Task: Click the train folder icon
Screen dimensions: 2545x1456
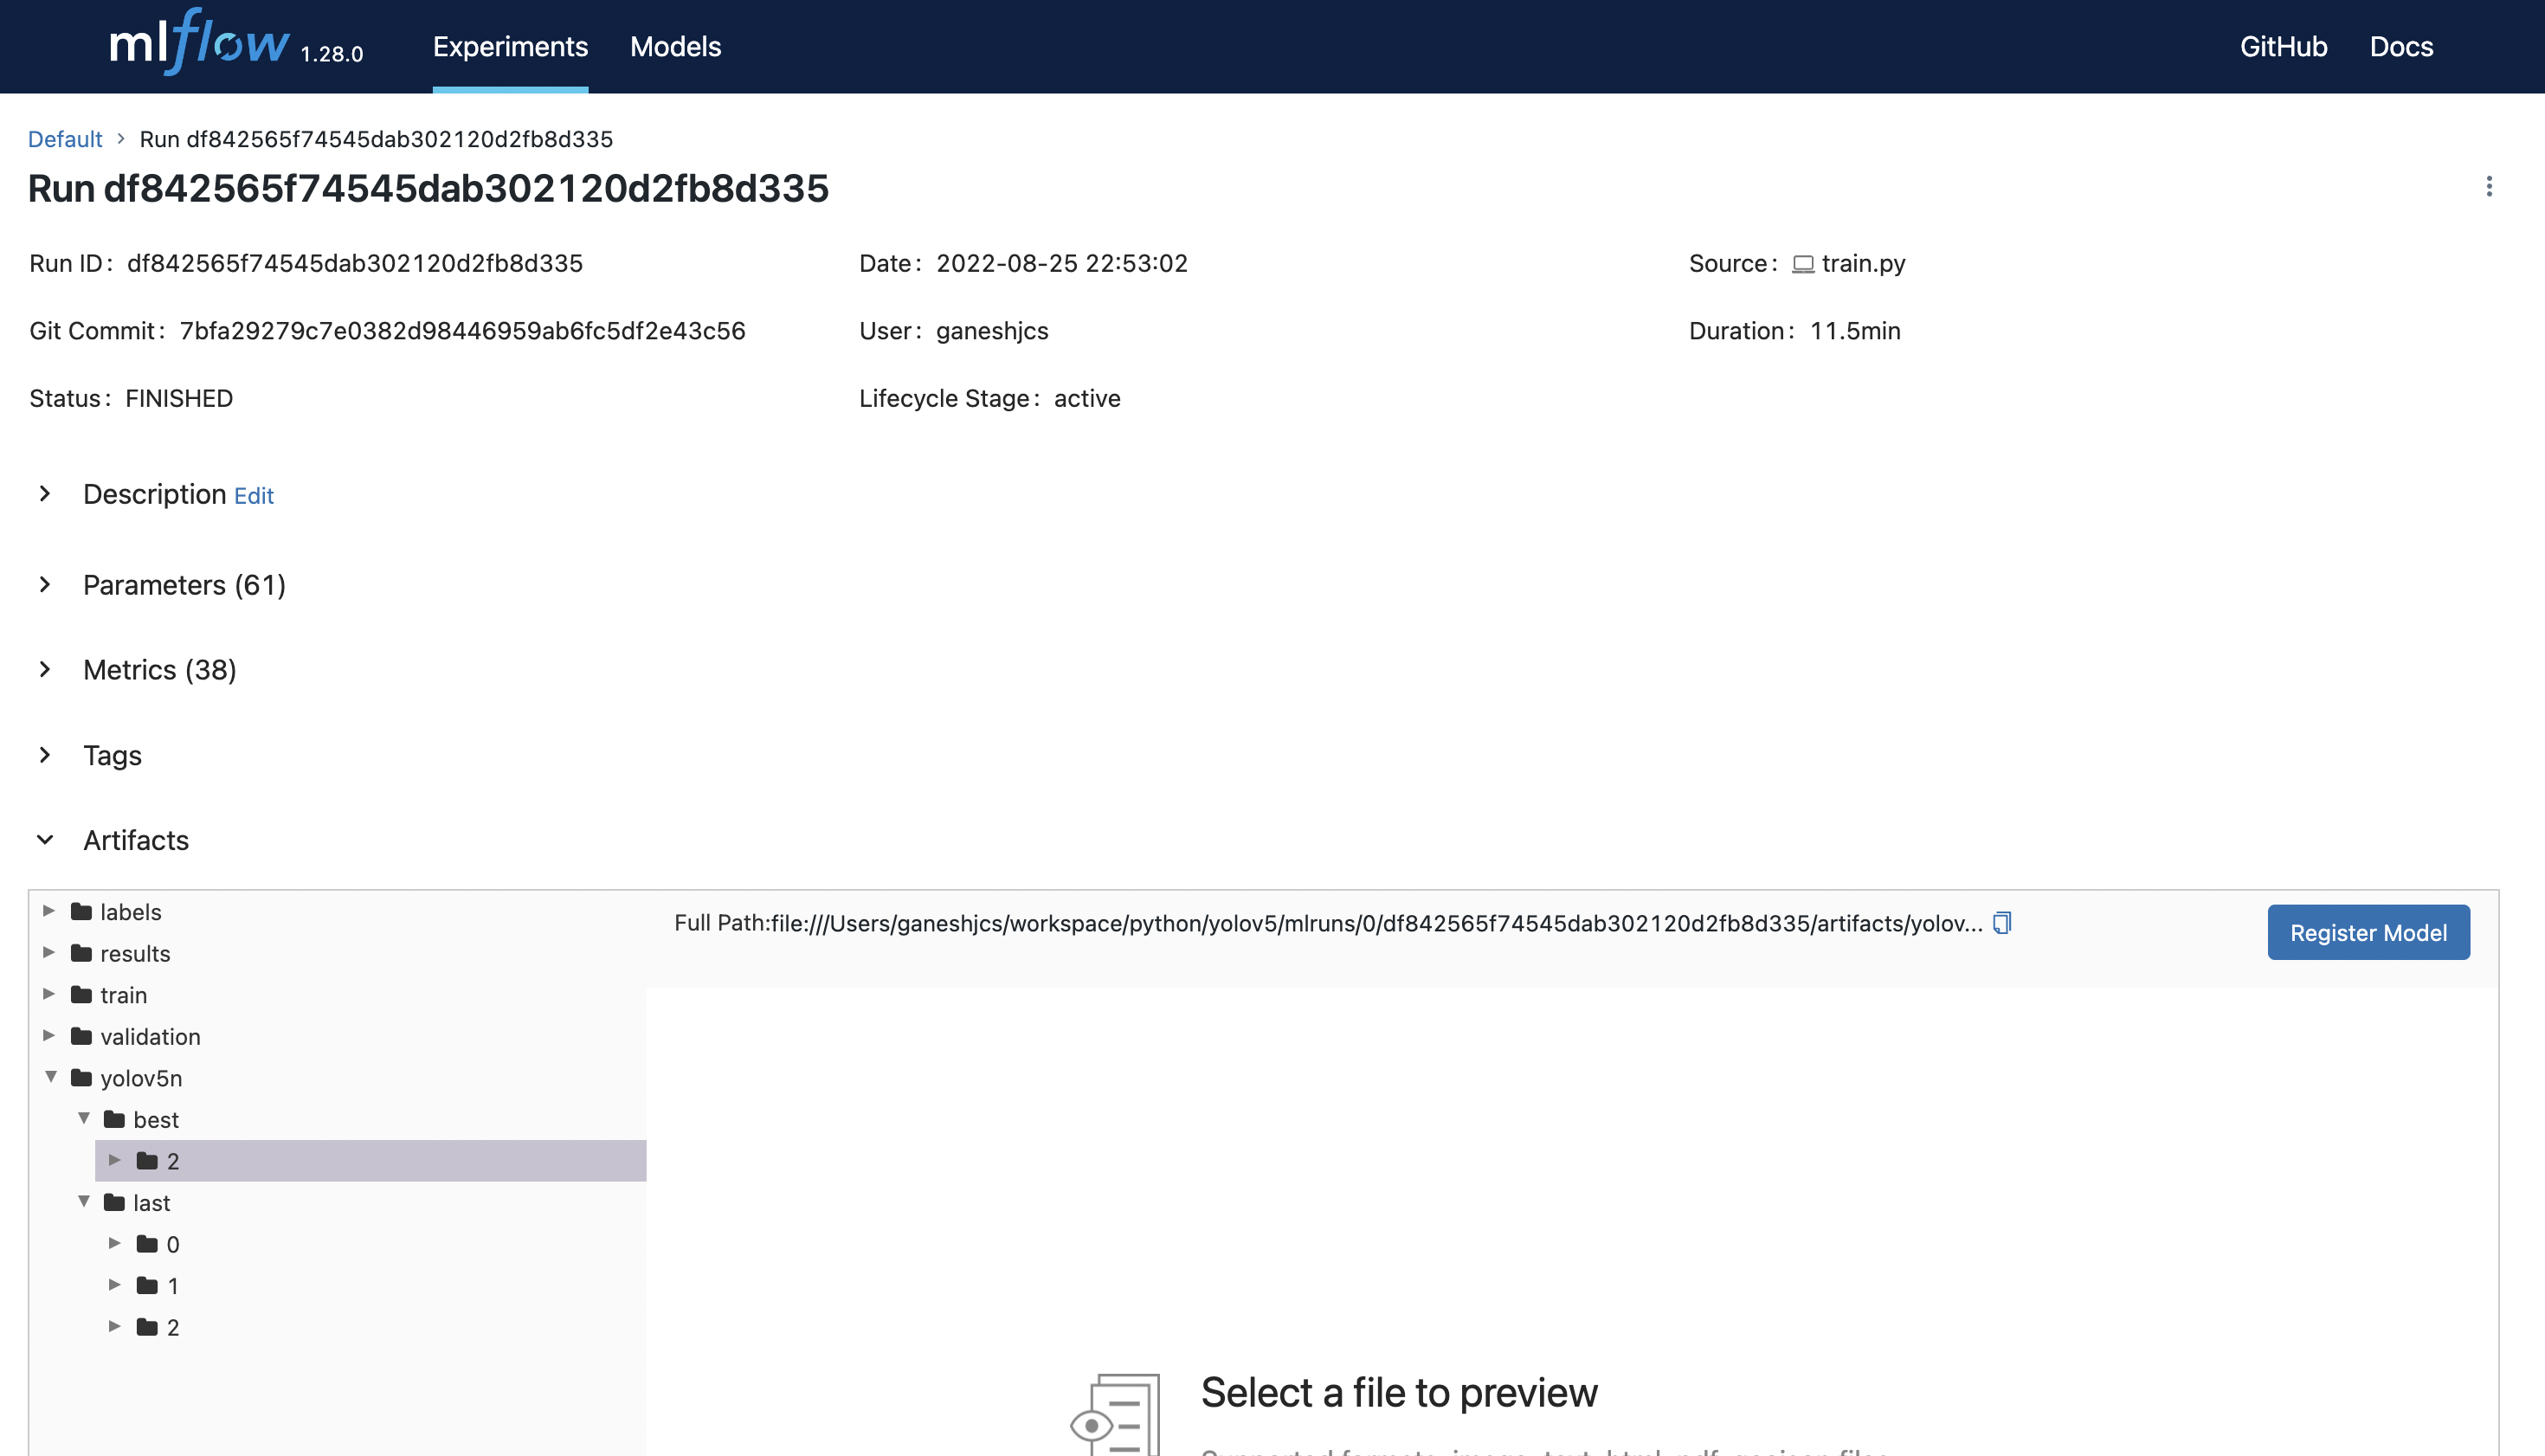Action: (81, 994)
